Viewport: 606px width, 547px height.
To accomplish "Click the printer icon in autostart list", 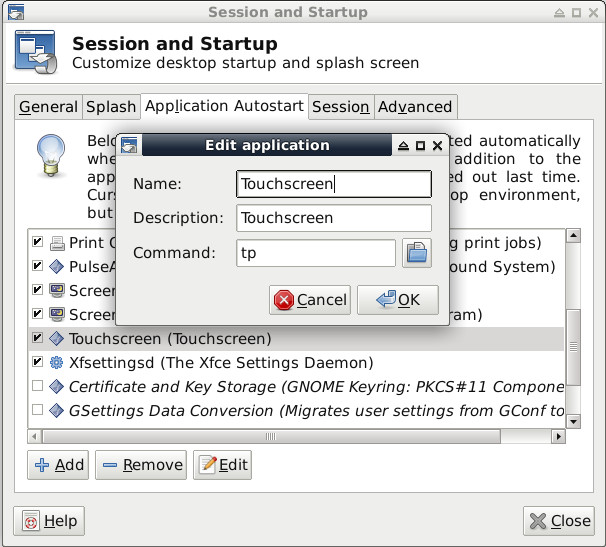I will point(56,243).
